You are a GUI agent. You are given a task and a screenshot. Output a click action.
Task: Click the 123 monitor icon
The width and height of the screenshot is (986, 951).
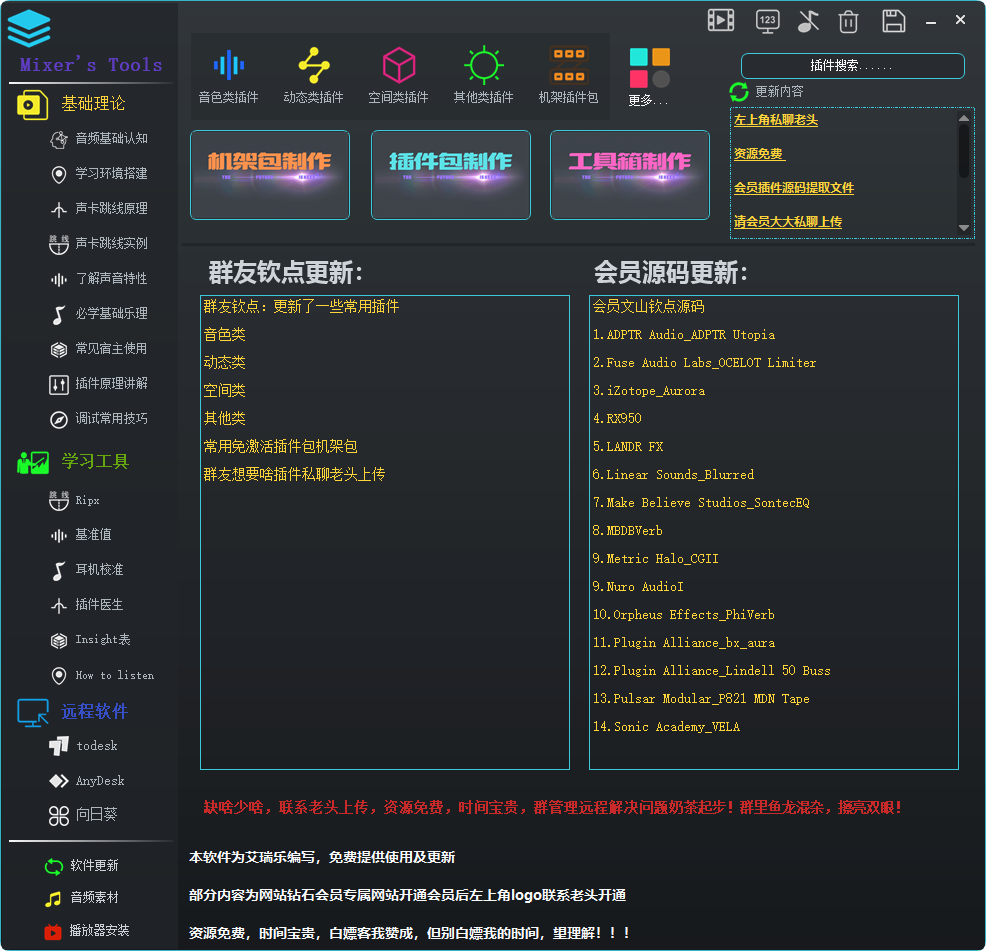pyautogui.click(x=767, y=21)
